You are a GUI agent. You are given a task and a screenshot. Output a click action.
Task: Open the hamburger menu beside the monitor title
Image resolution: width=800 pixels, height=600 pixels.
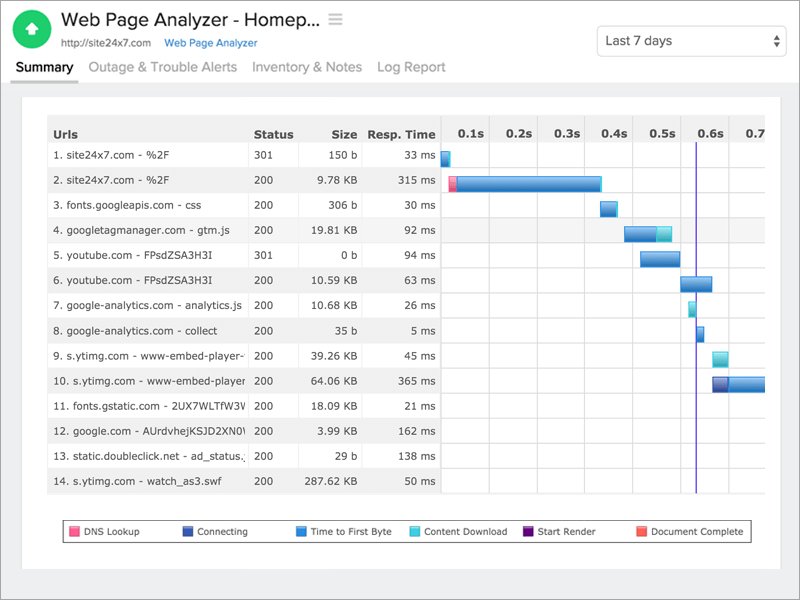pos(335,19)
